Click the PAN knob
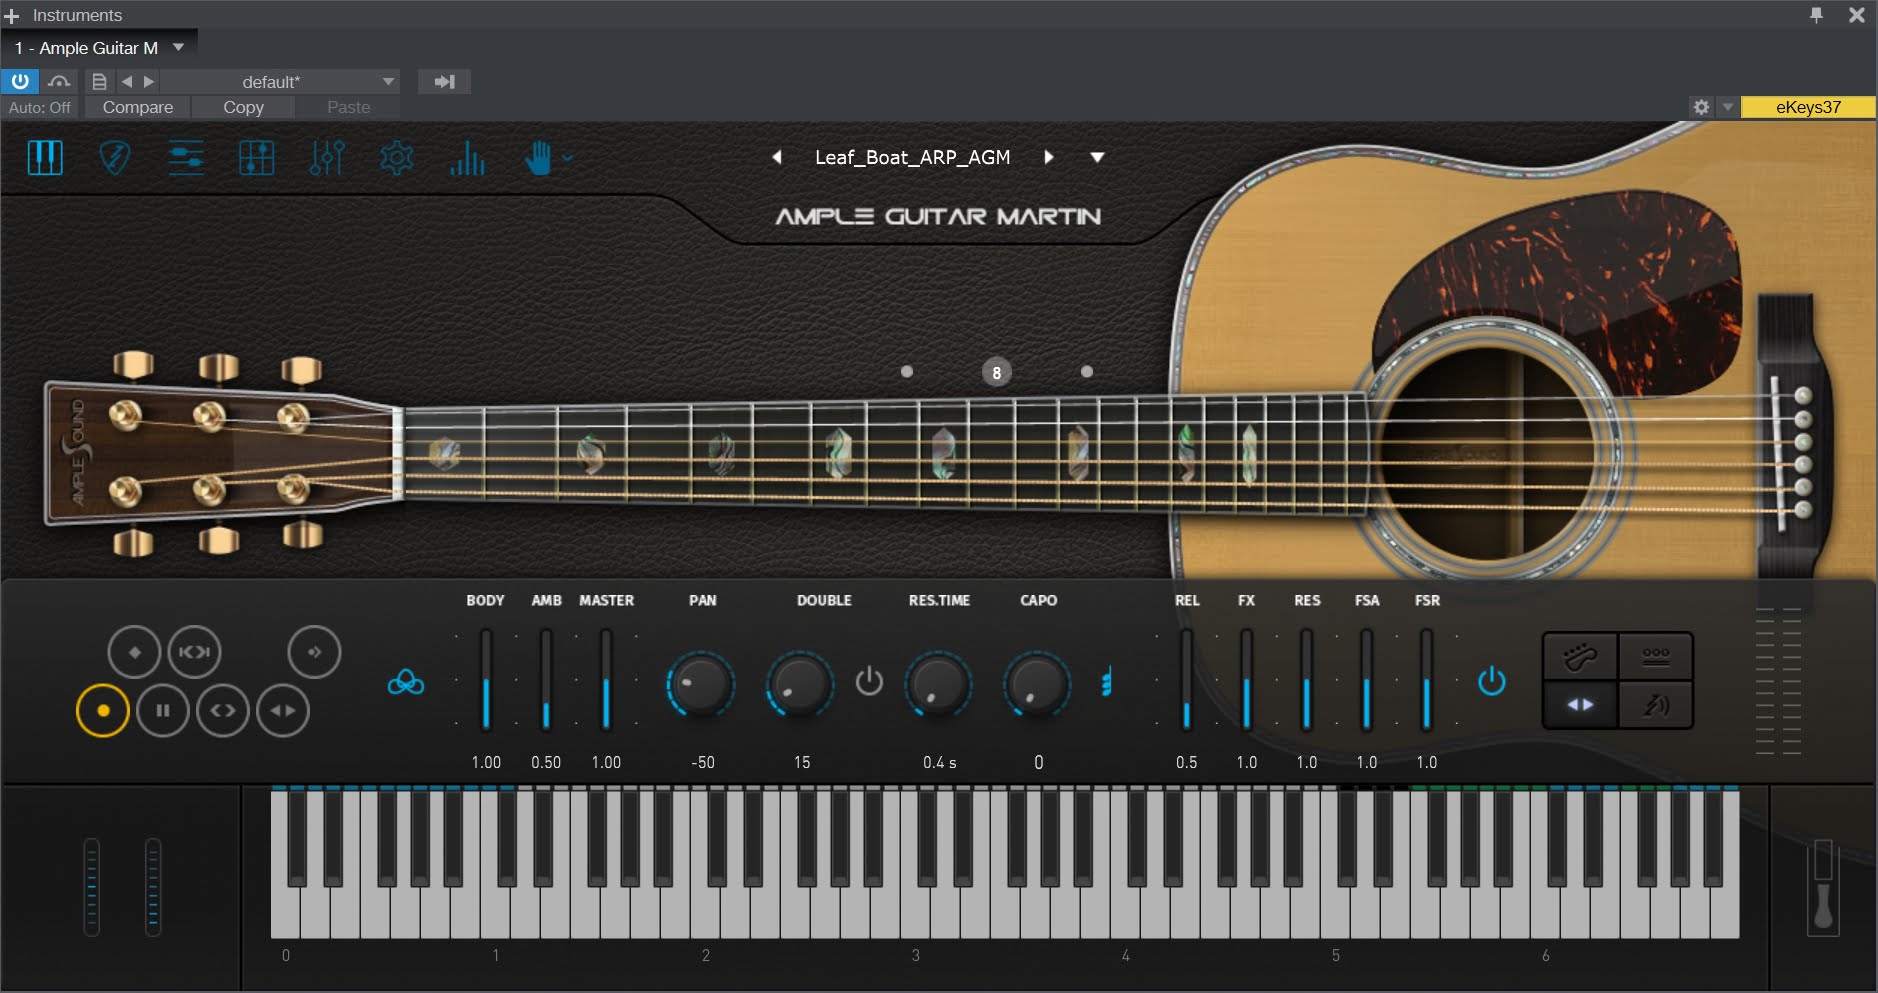This screenshot has width=1878, height=993. [x=701, y=684]
